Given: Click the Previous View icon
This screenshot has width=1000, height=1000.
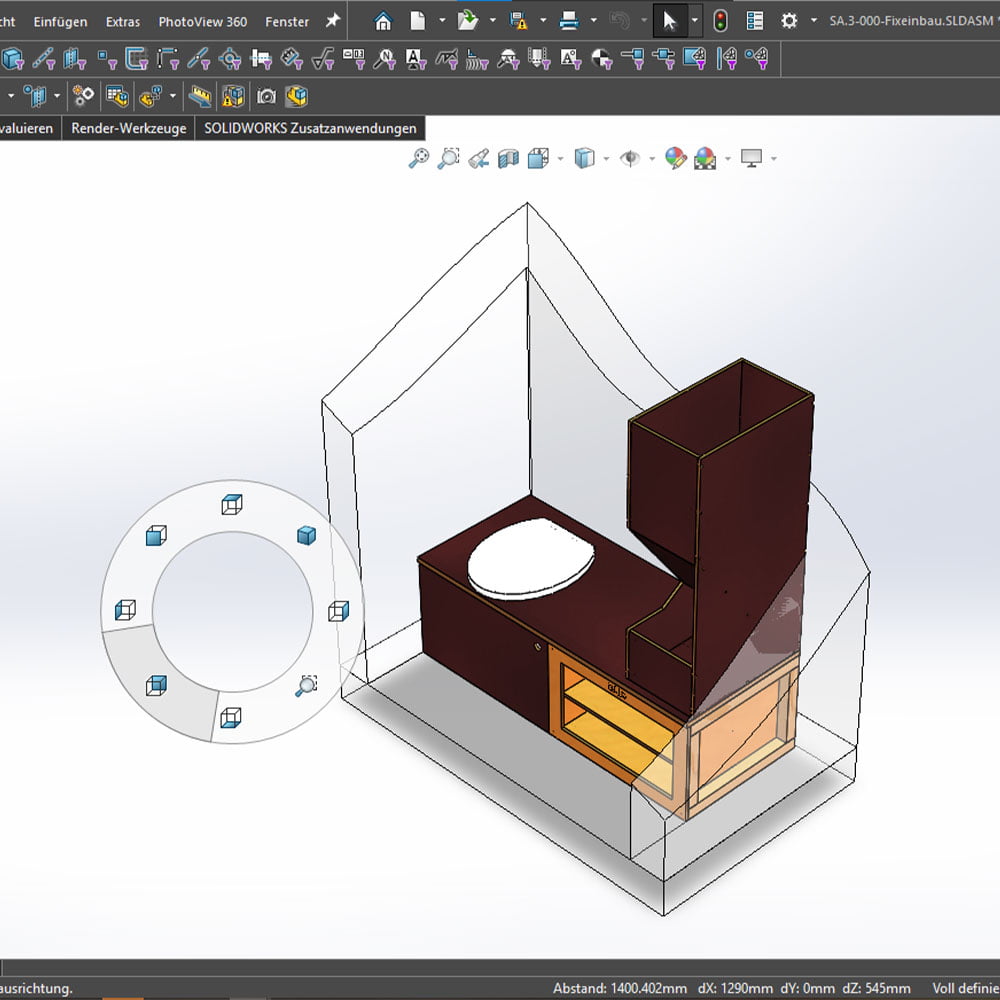Looking at the screenshot, I should (479, 158).
